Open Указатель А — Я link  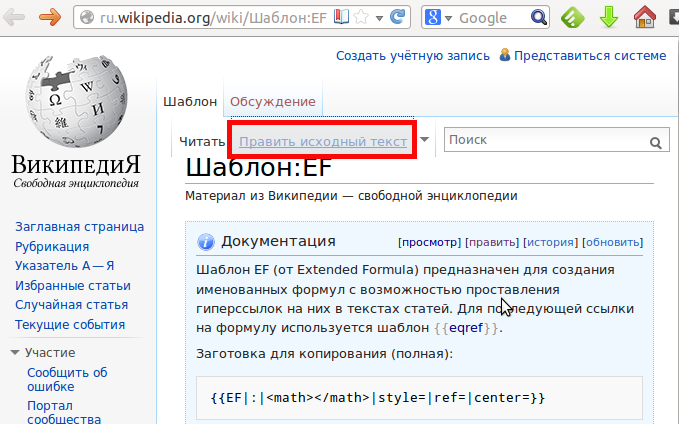65,265
